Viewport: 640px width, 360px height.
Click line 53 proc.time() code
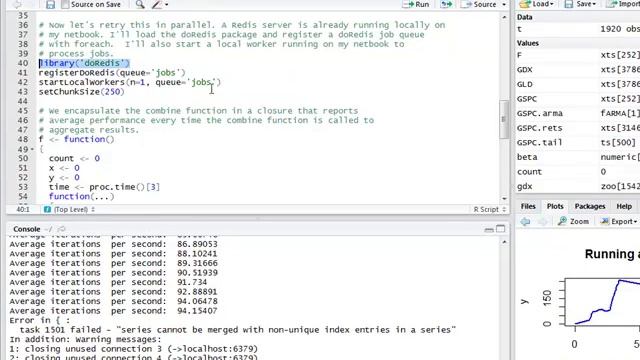coord(104,187)
